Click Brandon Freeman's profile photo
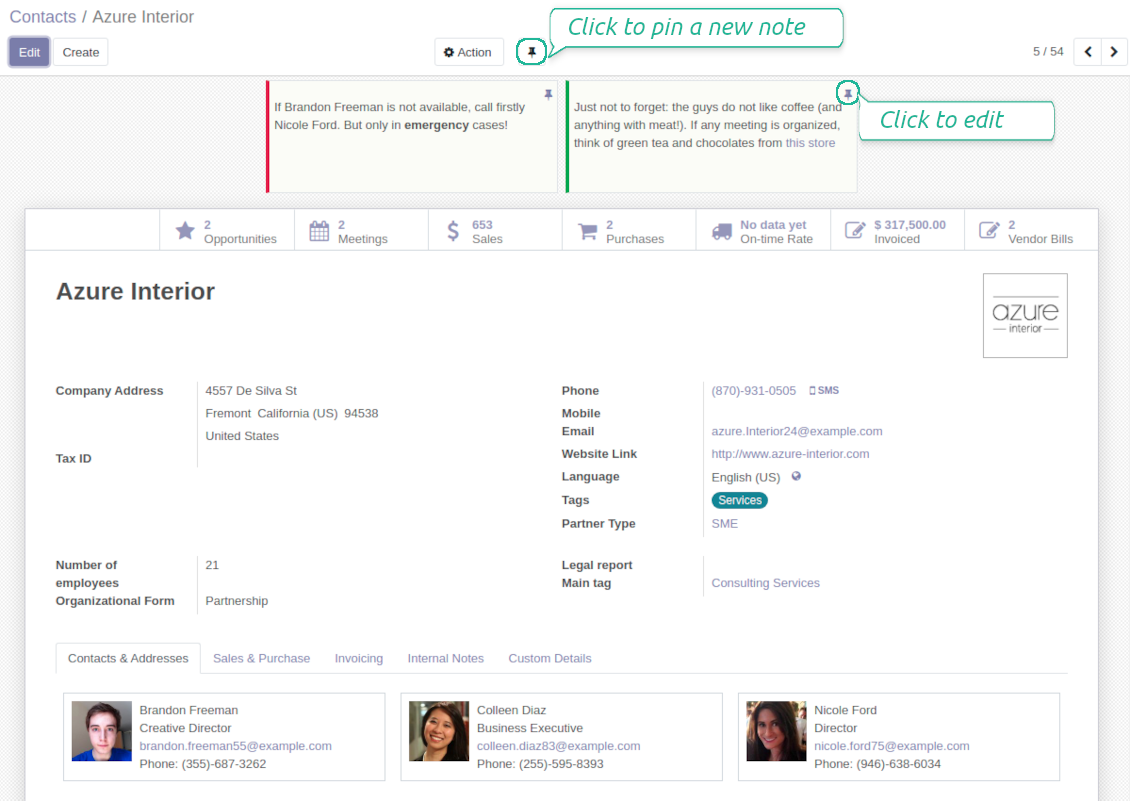This screenshot has width=1130, height=801. coord(102,731)
